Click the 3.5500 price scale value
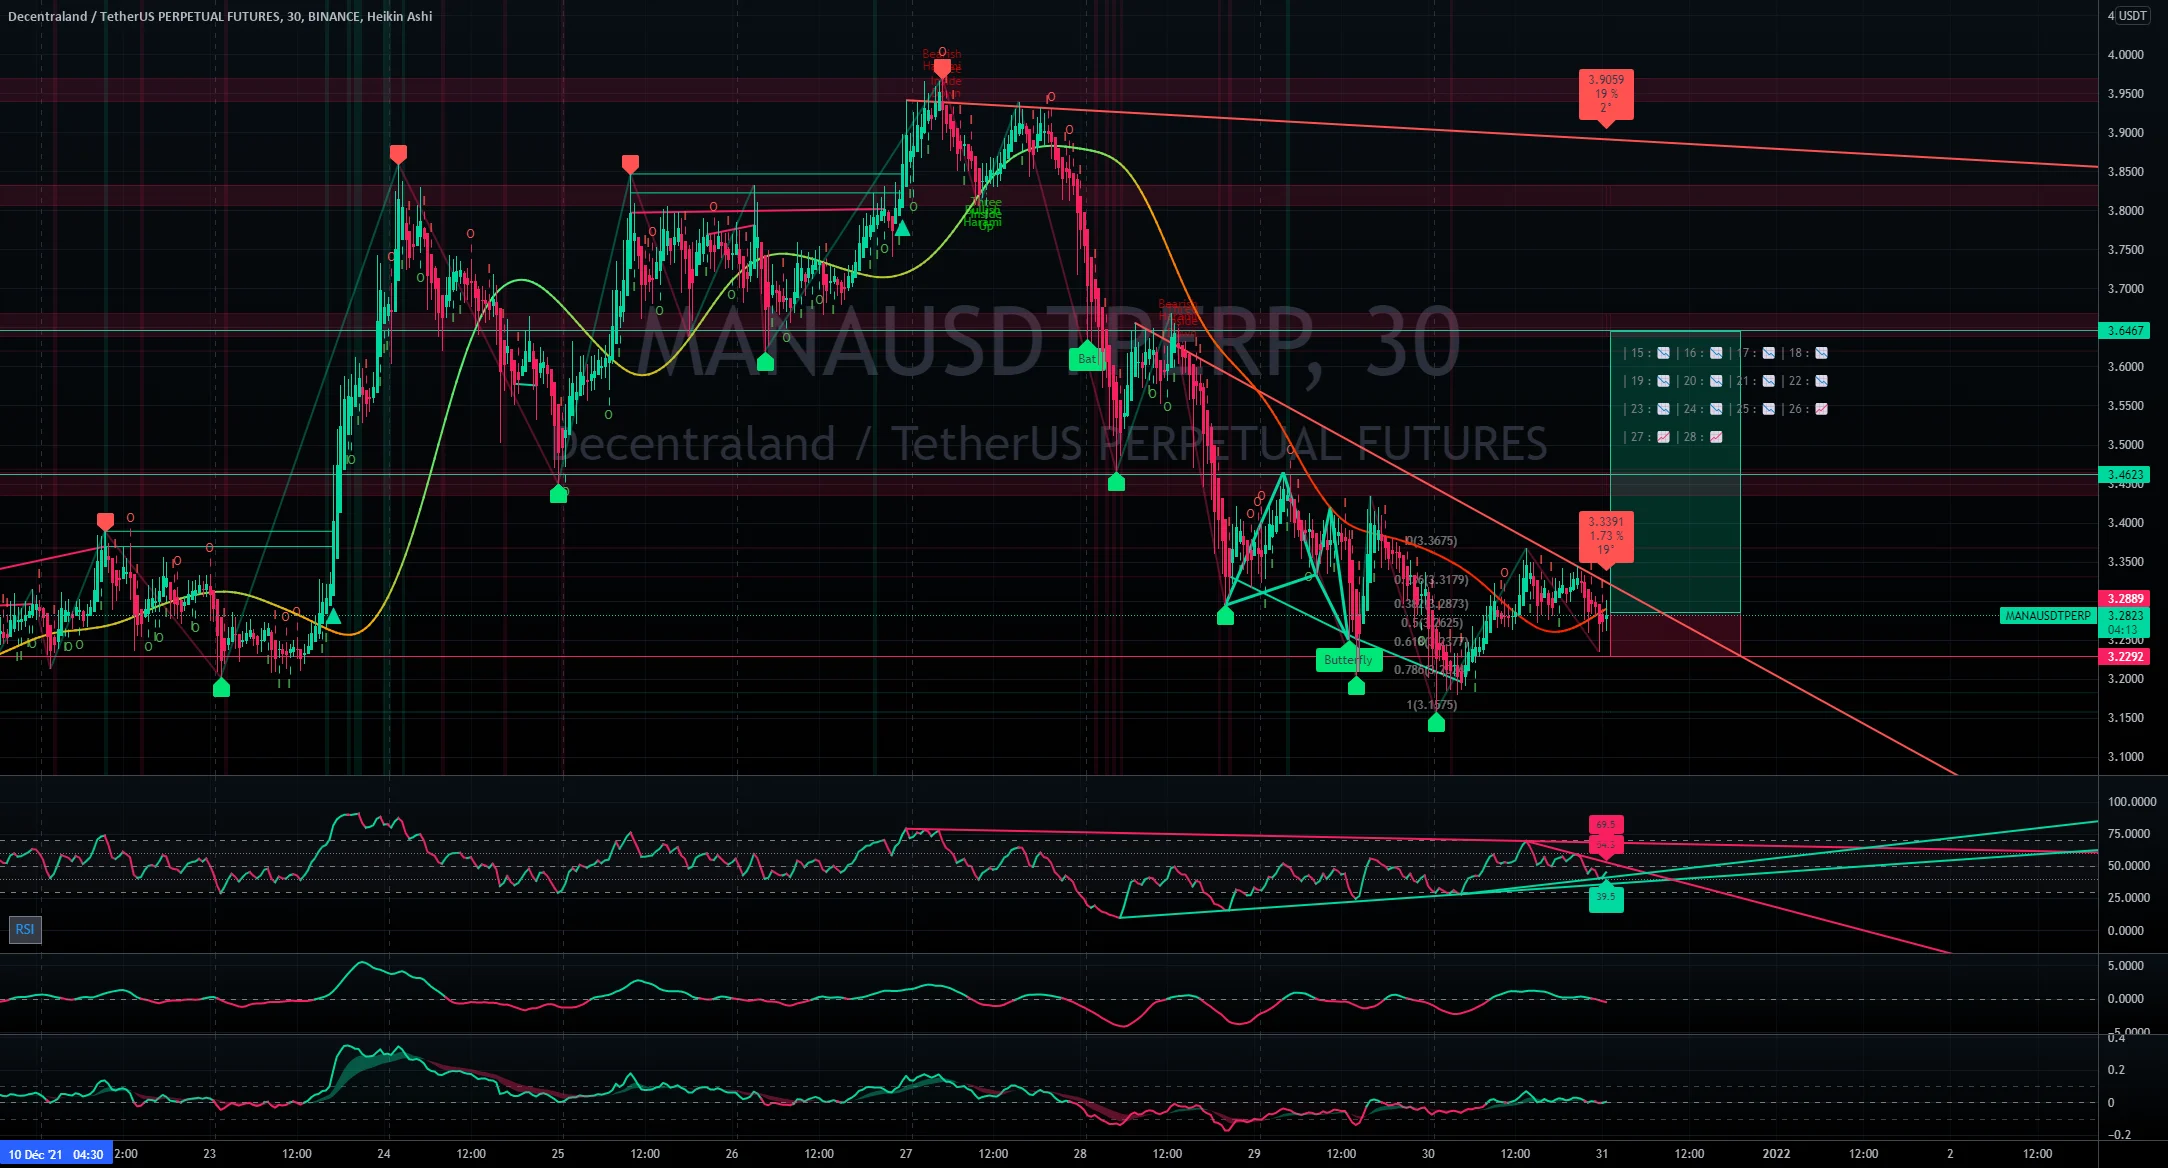 tap(2125, 406)
